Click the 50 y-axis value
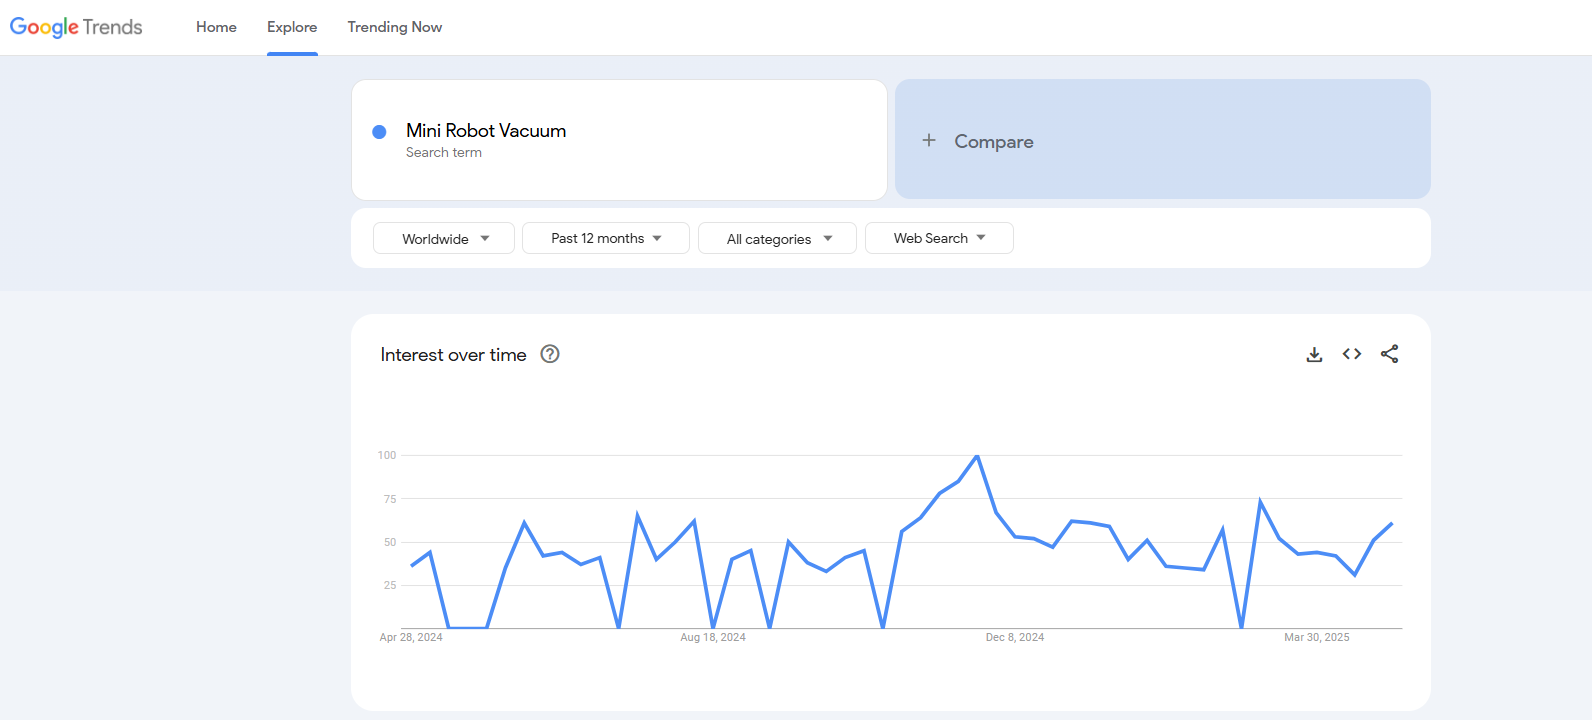The height and width of the screenshot is (720, 1592). click(390, 542)
